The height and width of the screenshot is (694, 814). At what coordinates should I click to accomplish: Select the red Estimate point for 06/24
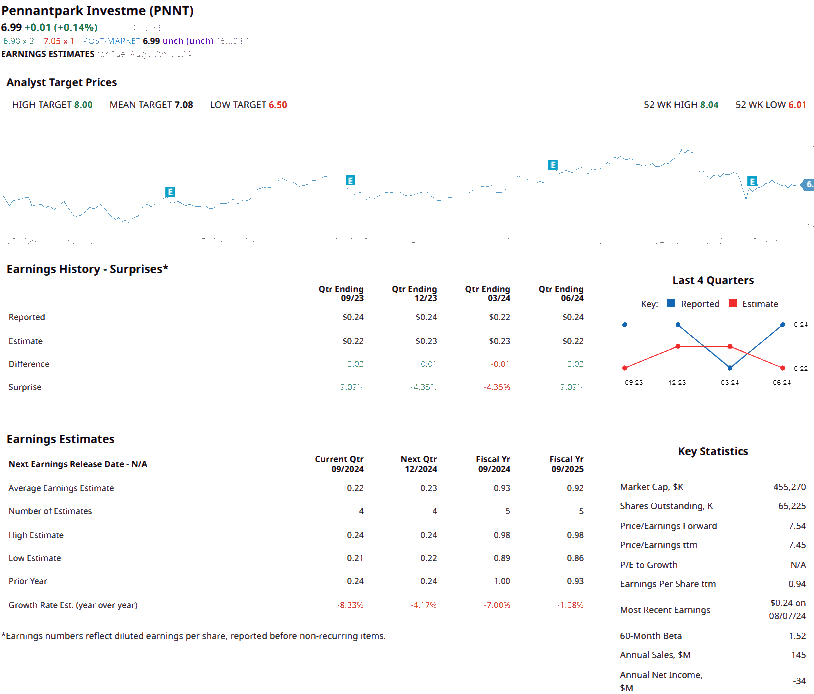[x=783, y=368]
